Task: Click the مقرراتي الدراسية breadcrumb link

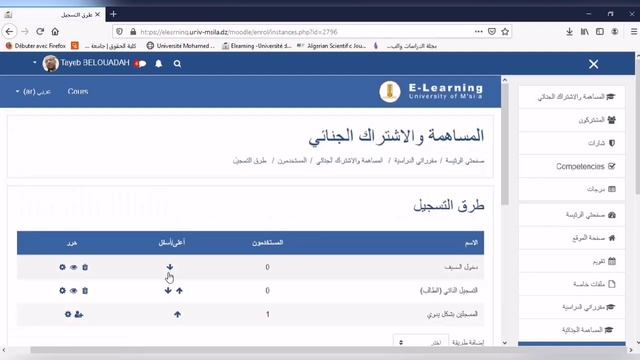Action: click(415, 161)
